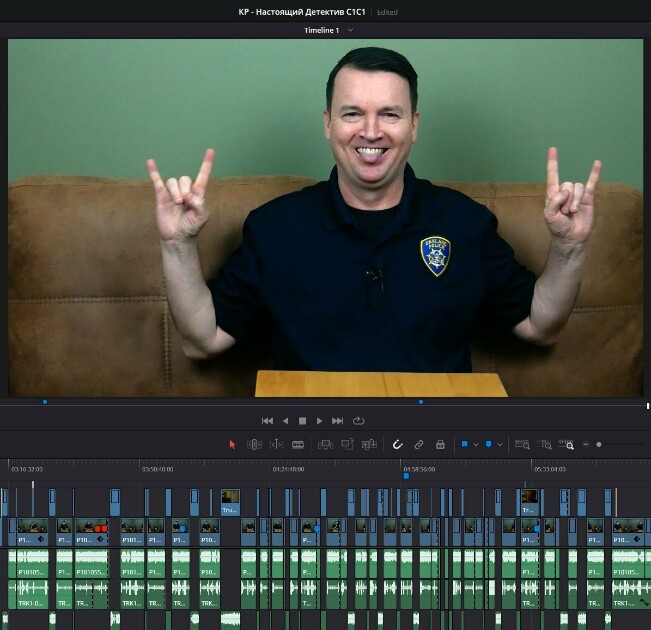
Task: Add a blue marker at the playhead
Action: pyautogui.click(x=489, y=444)
